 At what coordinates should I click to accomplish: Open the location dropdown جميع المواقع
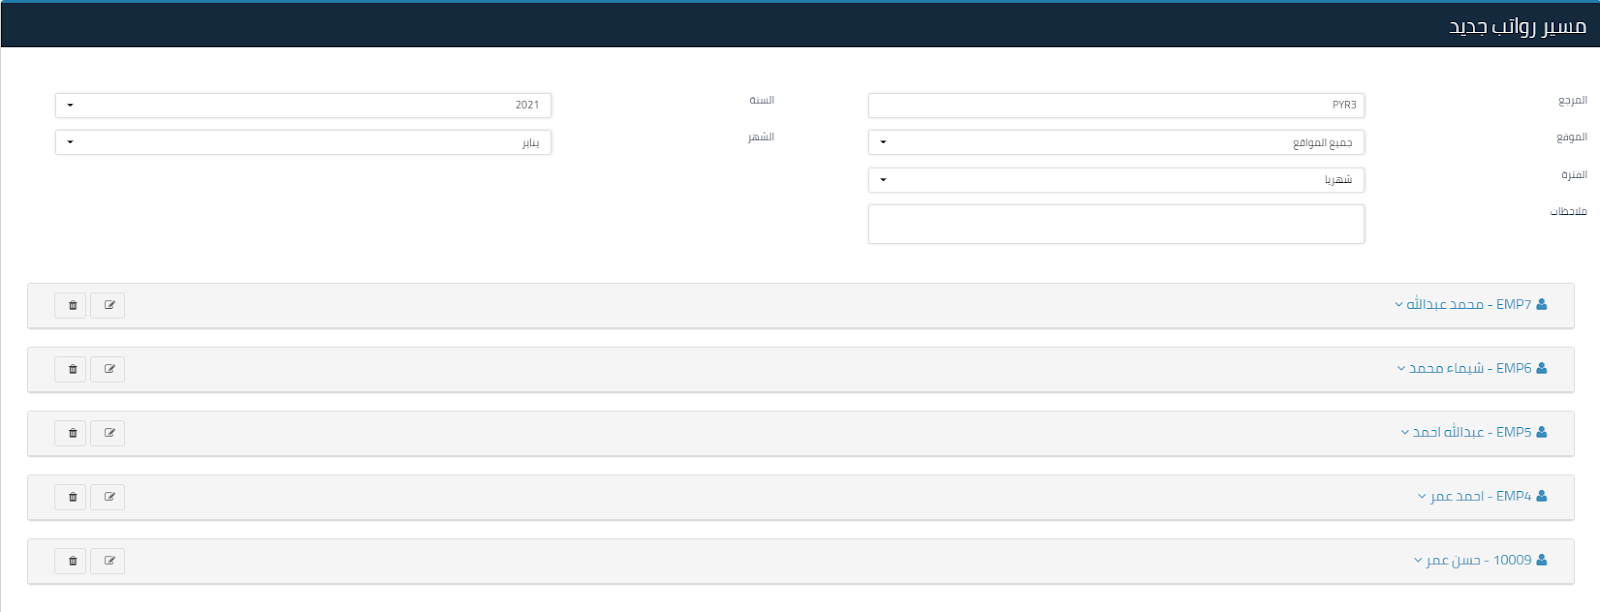coord(1116,142)
